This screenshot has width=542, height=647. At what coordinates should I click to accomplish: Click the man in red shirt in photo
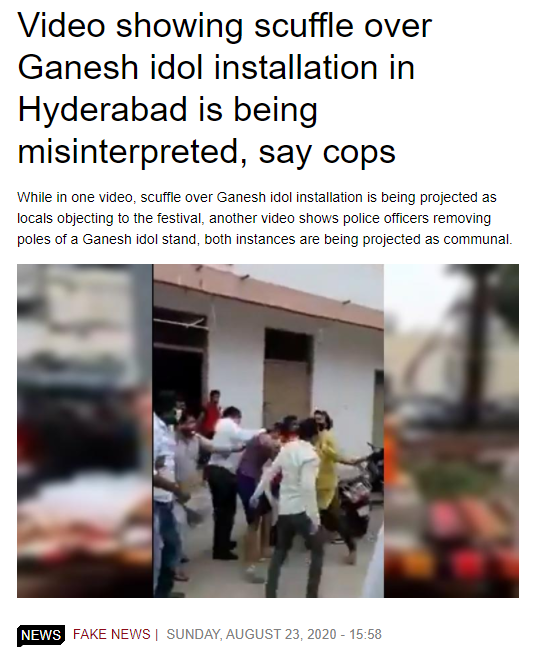click(211, 411)
